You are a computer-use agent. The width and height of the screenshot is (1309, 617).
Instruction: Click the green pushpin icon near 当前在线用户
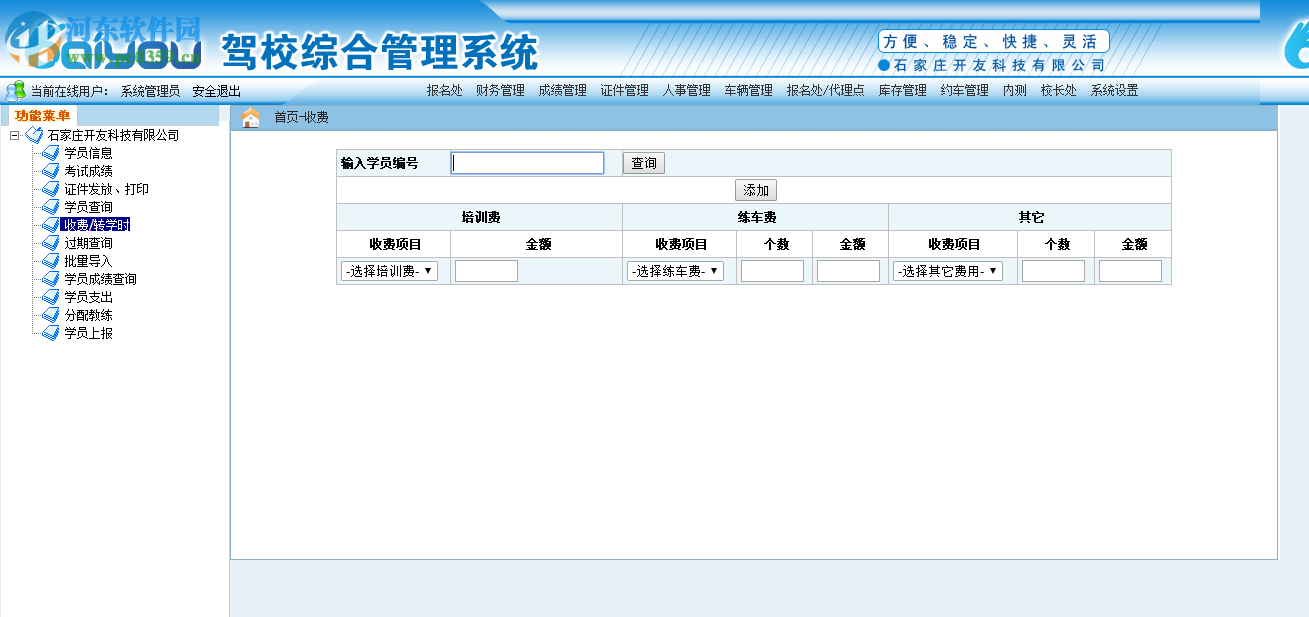pyautogui.click(x=14, y=89)
